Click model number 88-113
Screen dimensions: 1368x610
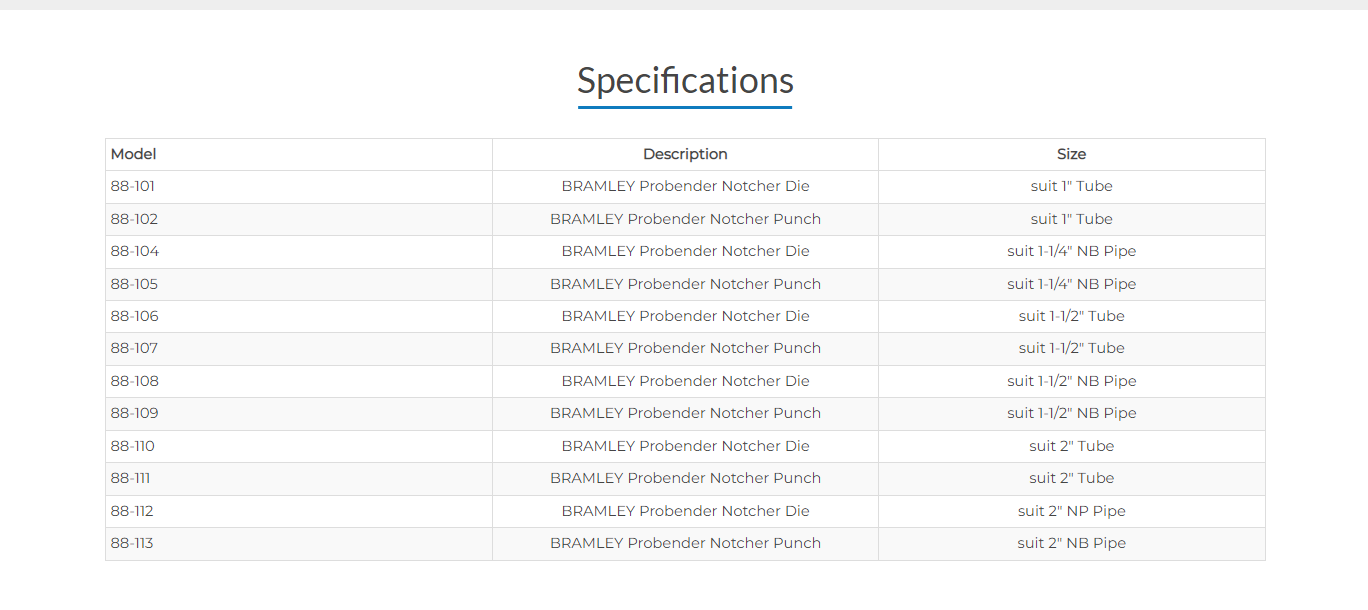(132, 543)
